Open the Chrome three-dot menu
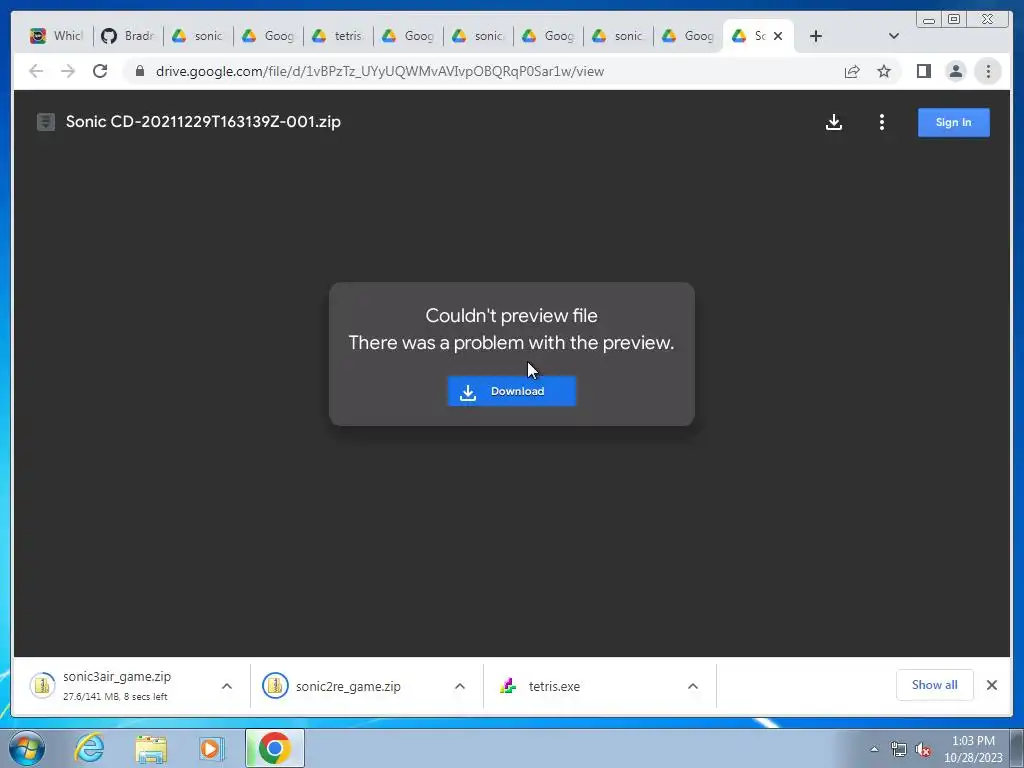The image size is (1024, 768). click(x=988, y=71)
